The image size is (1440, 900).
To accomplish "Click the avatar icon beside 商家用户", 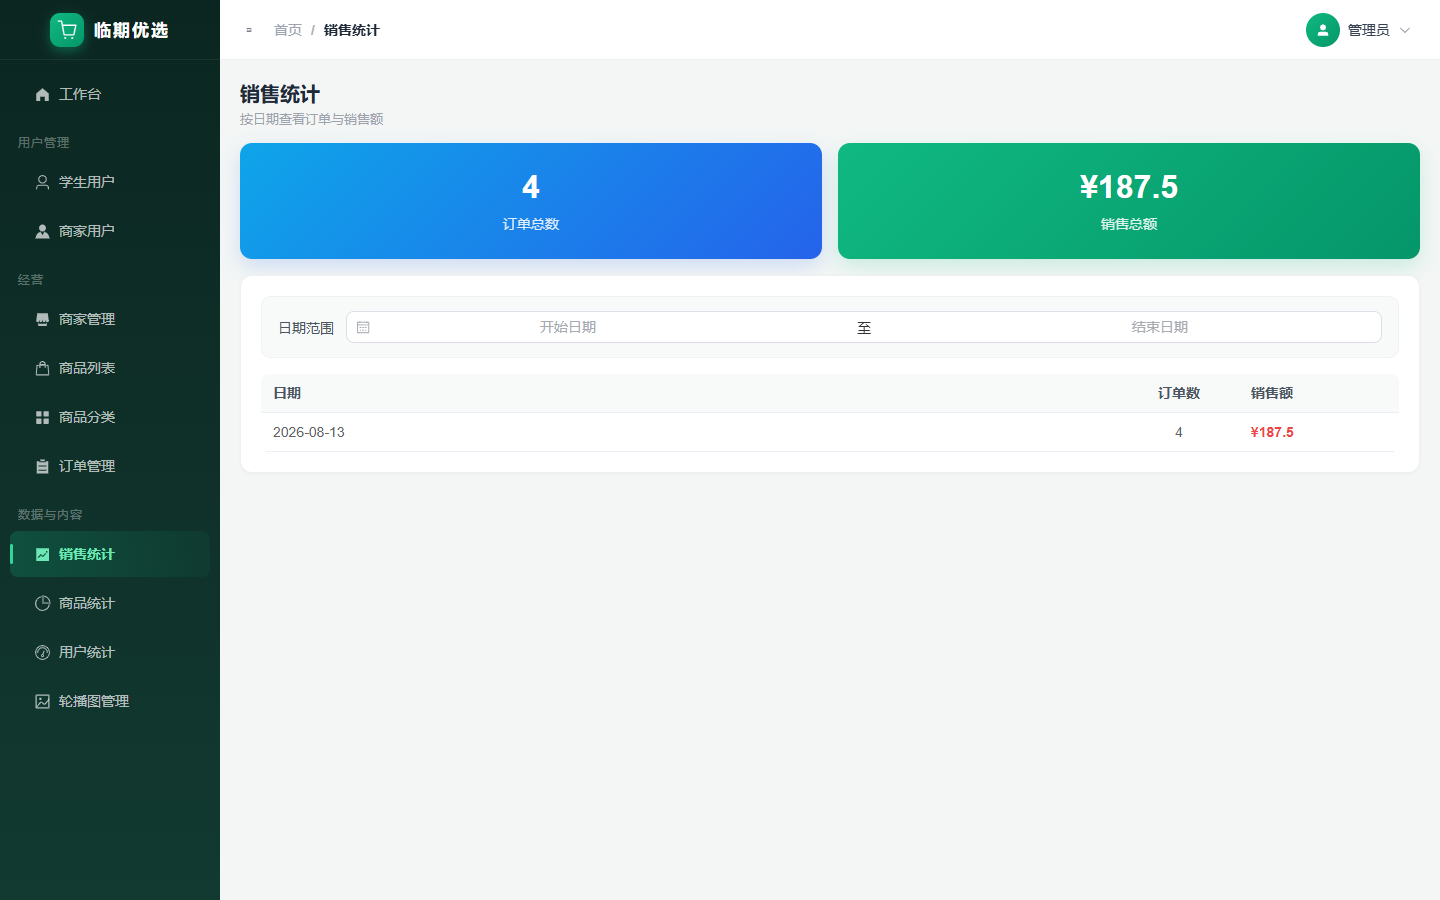I will click(x=42, y=231).
